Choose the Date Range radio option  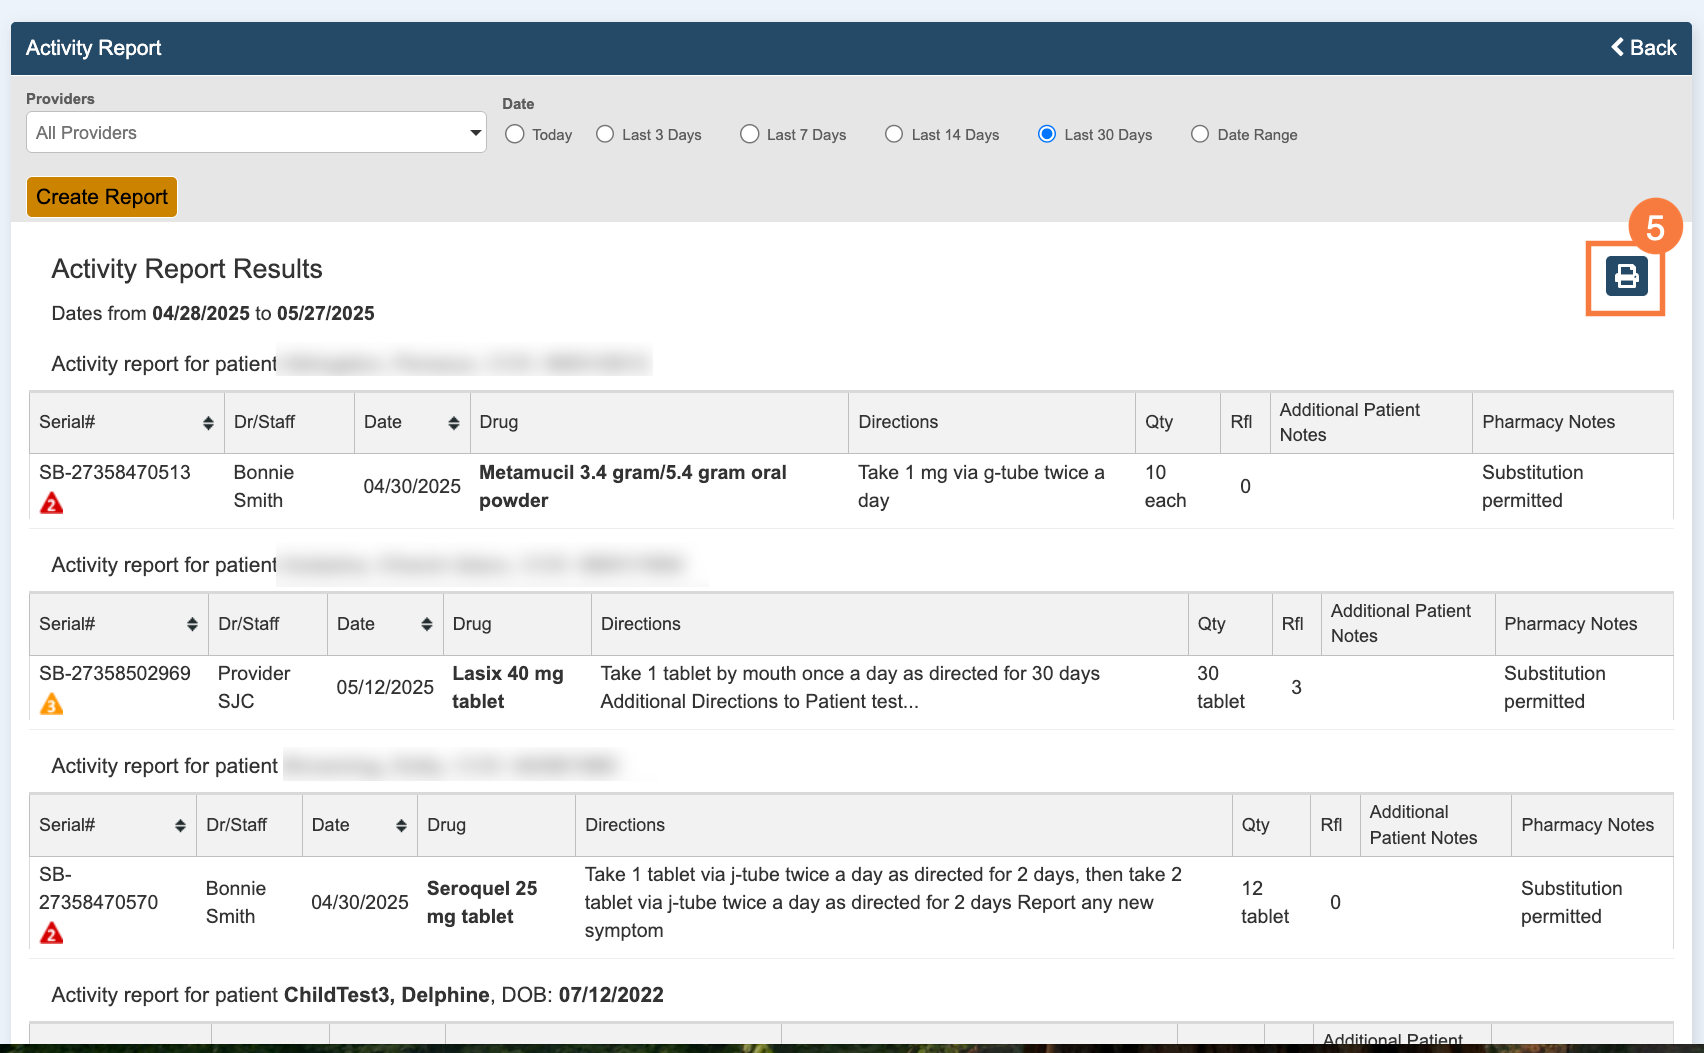pyautogui.click(x=1200, y=134)
